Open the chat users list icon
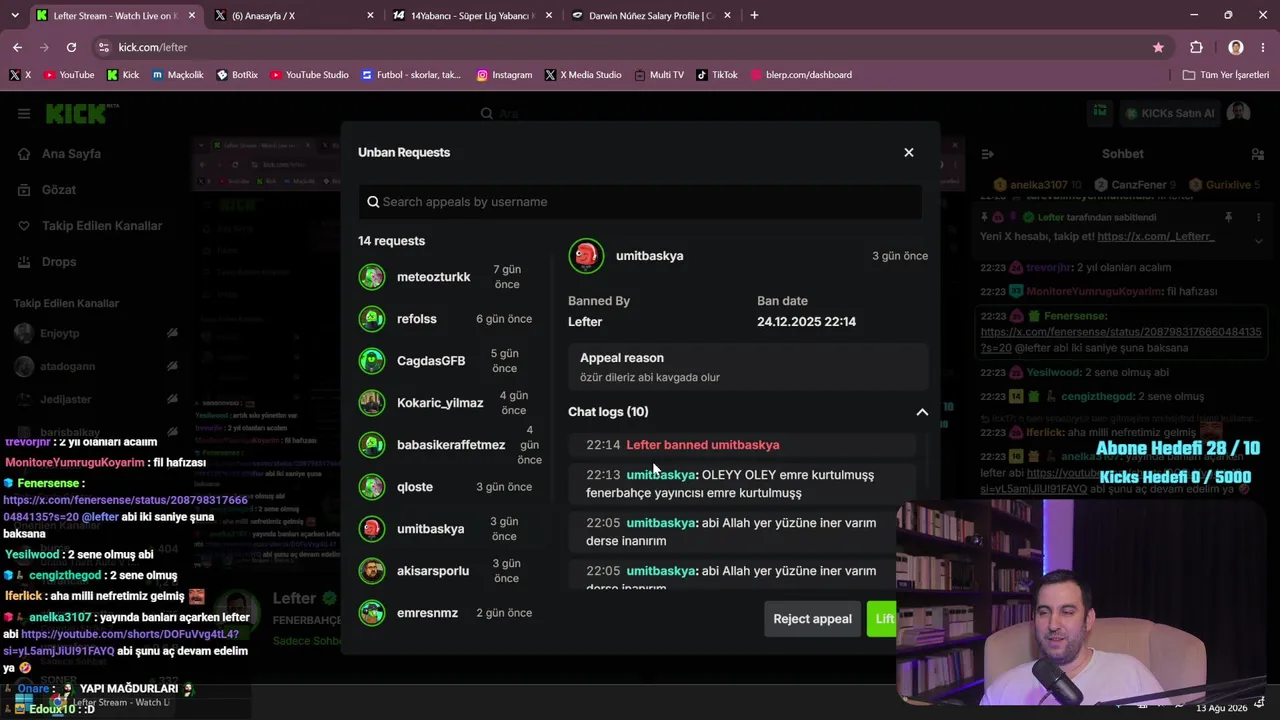 tap(1258, 154)
